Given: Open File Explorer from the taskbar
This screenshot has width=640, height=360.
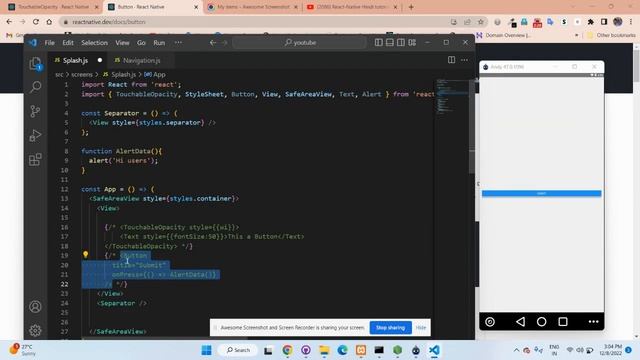Looking at the screenshot, I should (x=324, y=350).
